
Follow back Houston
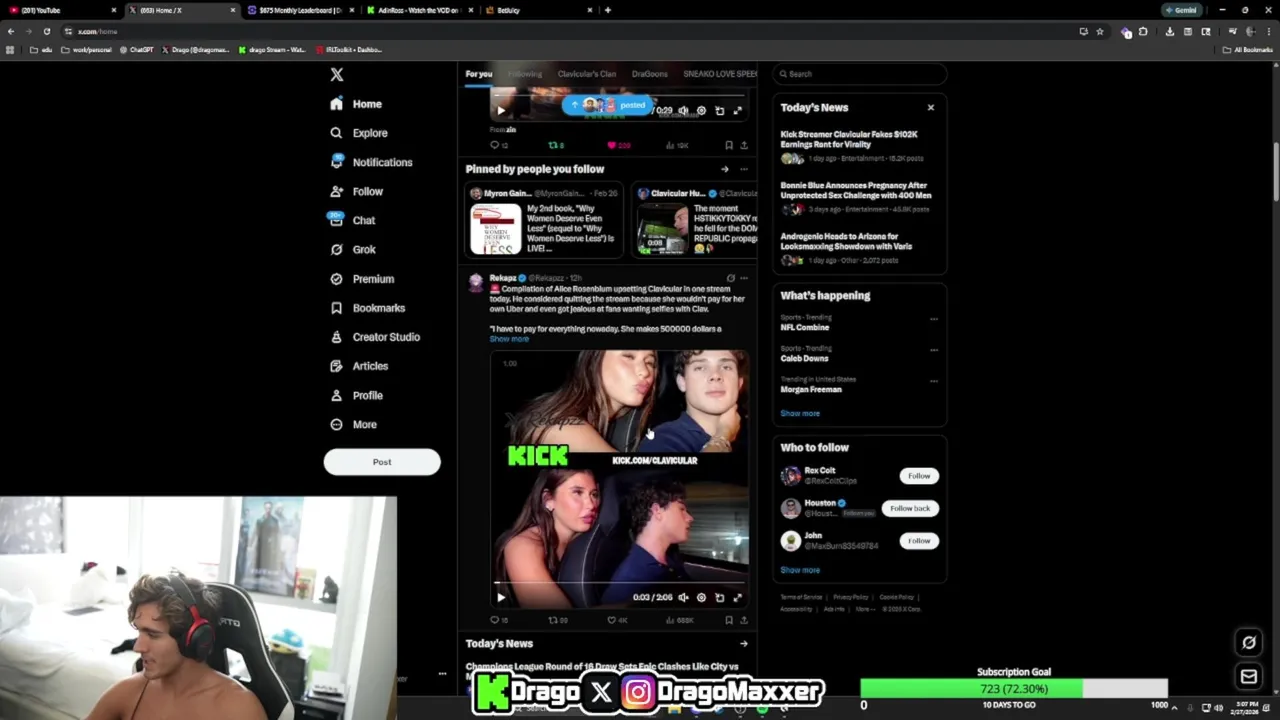(910, 508)
